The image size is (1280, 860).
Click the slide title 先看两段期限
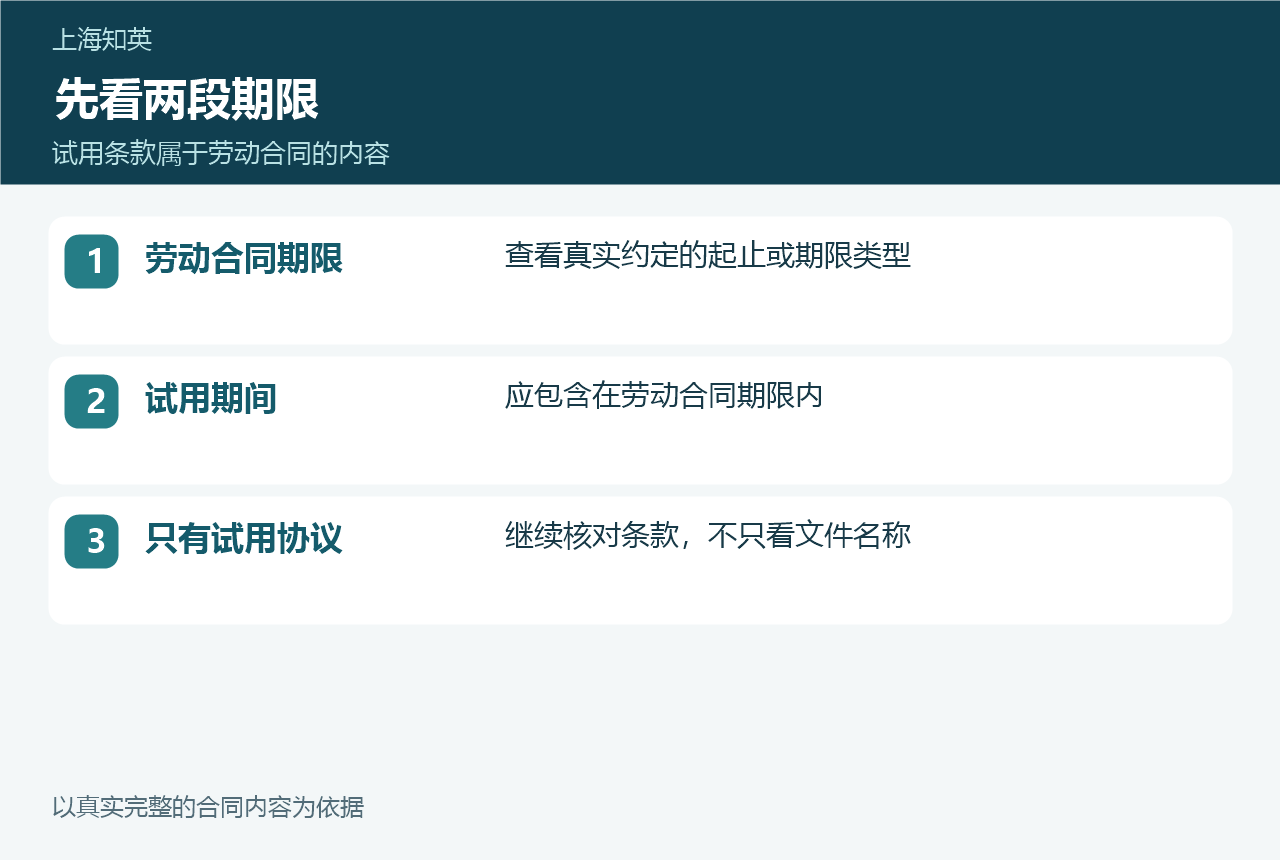tap(187, 100)
